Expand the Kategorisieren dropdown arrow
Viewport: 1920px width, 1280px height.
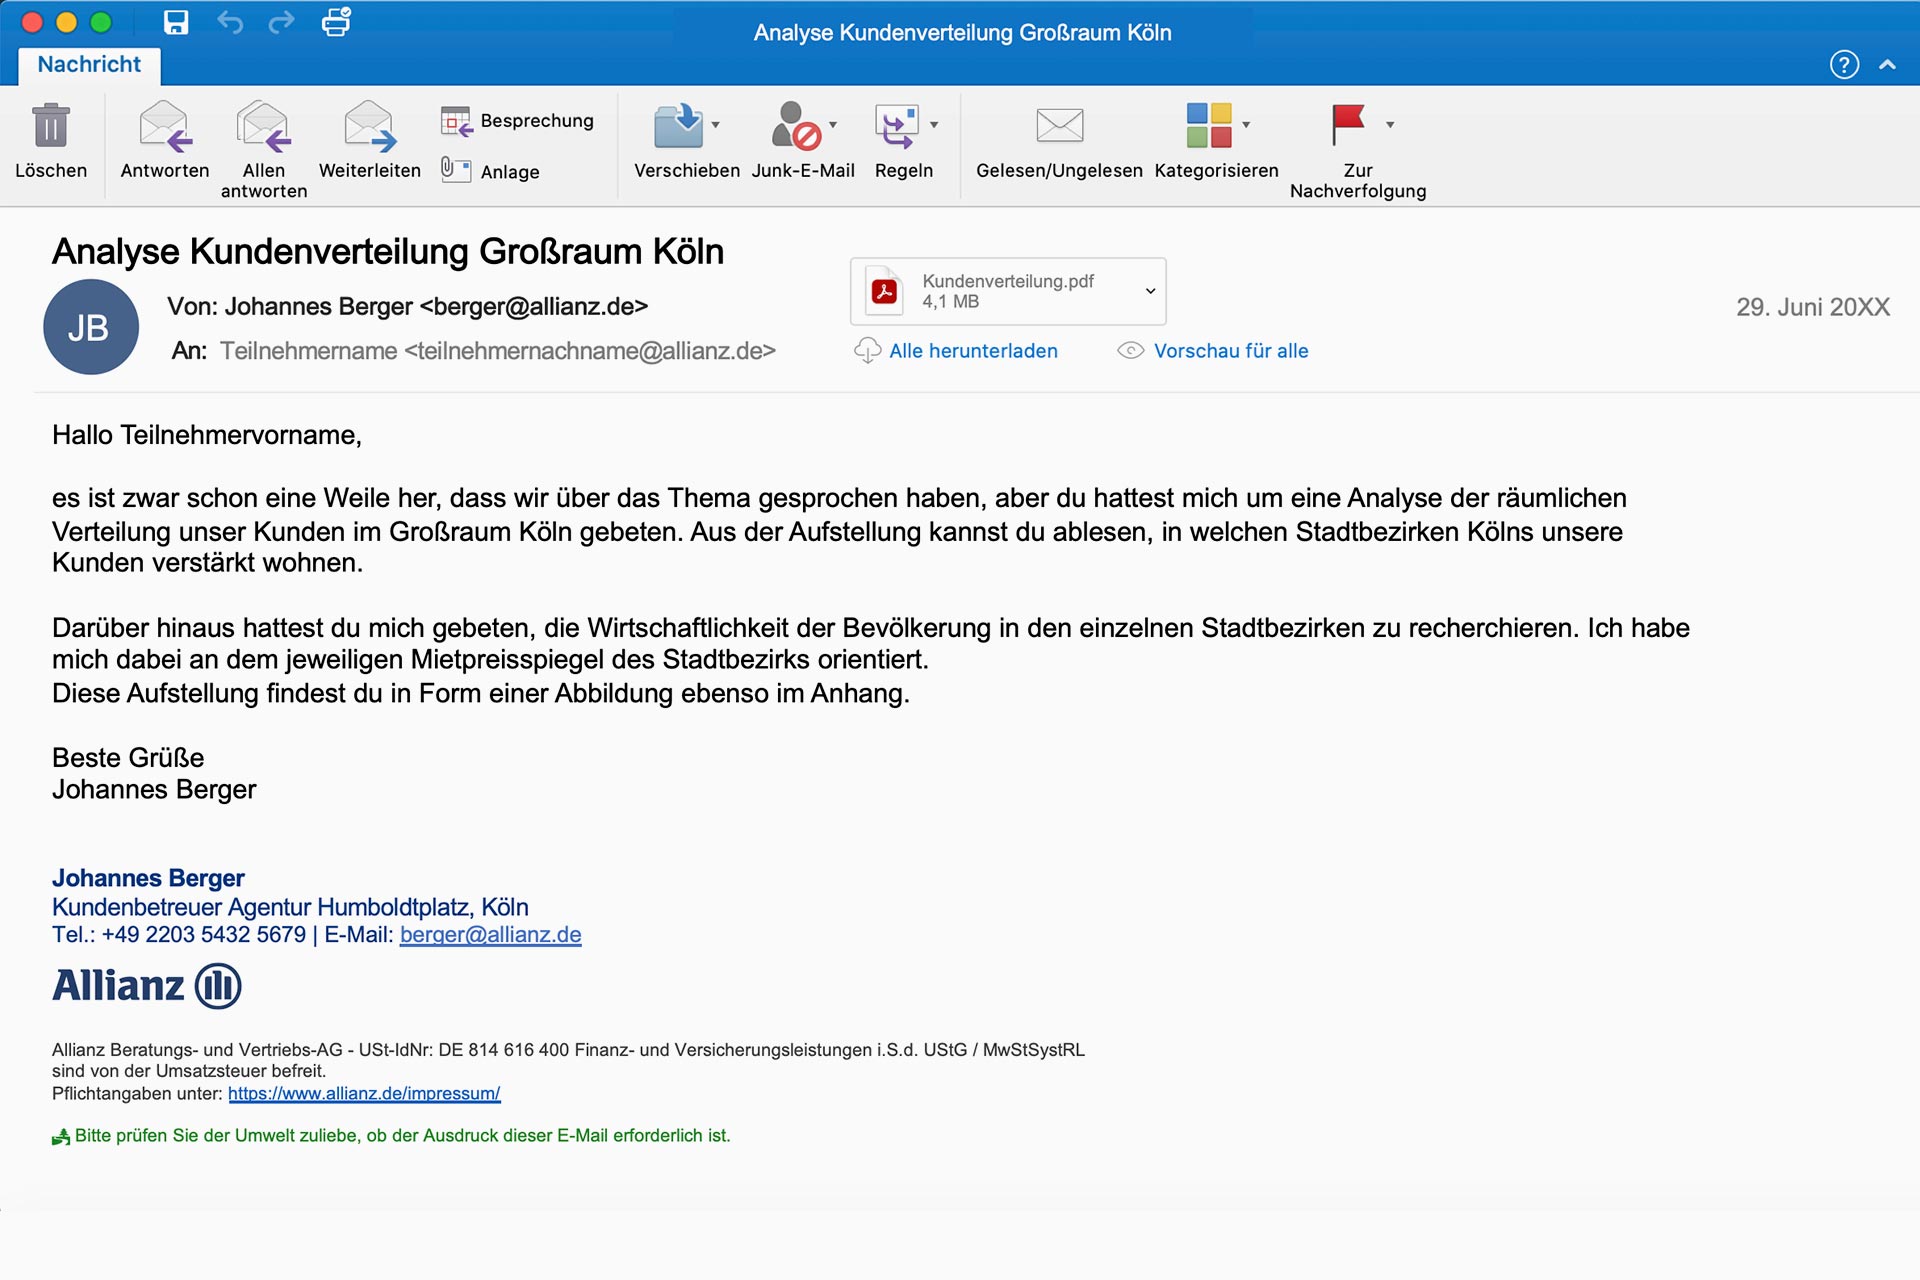pos(1246,125)
